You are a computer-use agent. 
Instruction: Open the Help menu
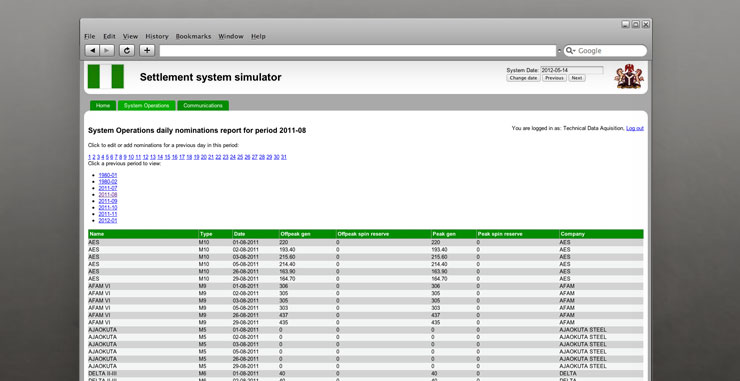point(258,36)
